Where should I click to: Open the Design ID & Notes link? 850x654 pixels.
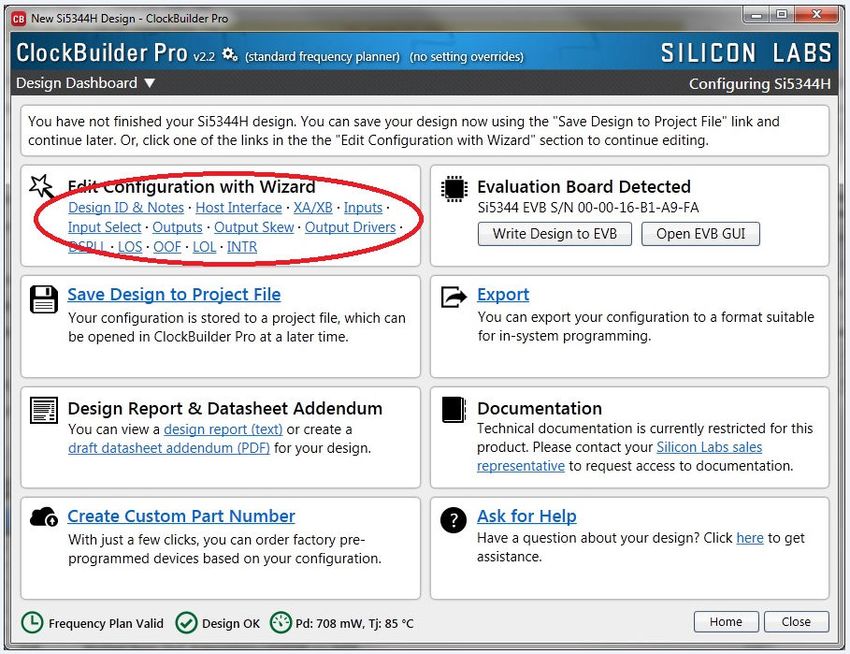point(126,208)
